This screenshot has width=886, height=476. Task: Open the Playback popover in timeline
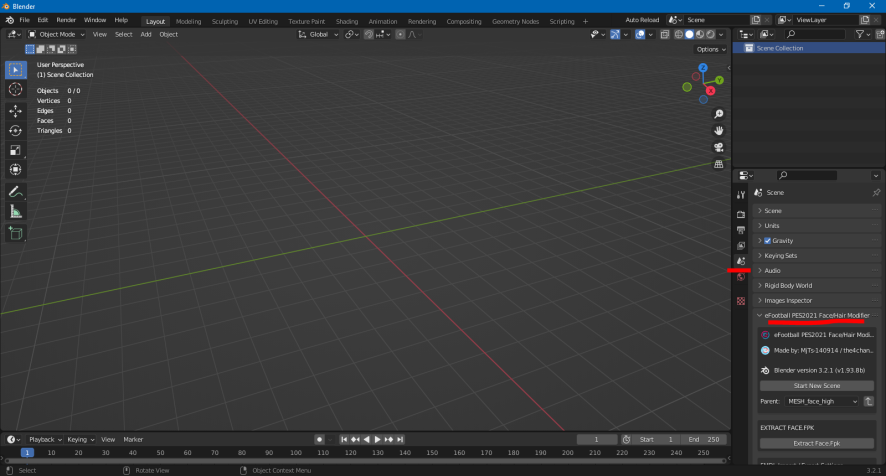pyautogui.click(x=45, y=439)
